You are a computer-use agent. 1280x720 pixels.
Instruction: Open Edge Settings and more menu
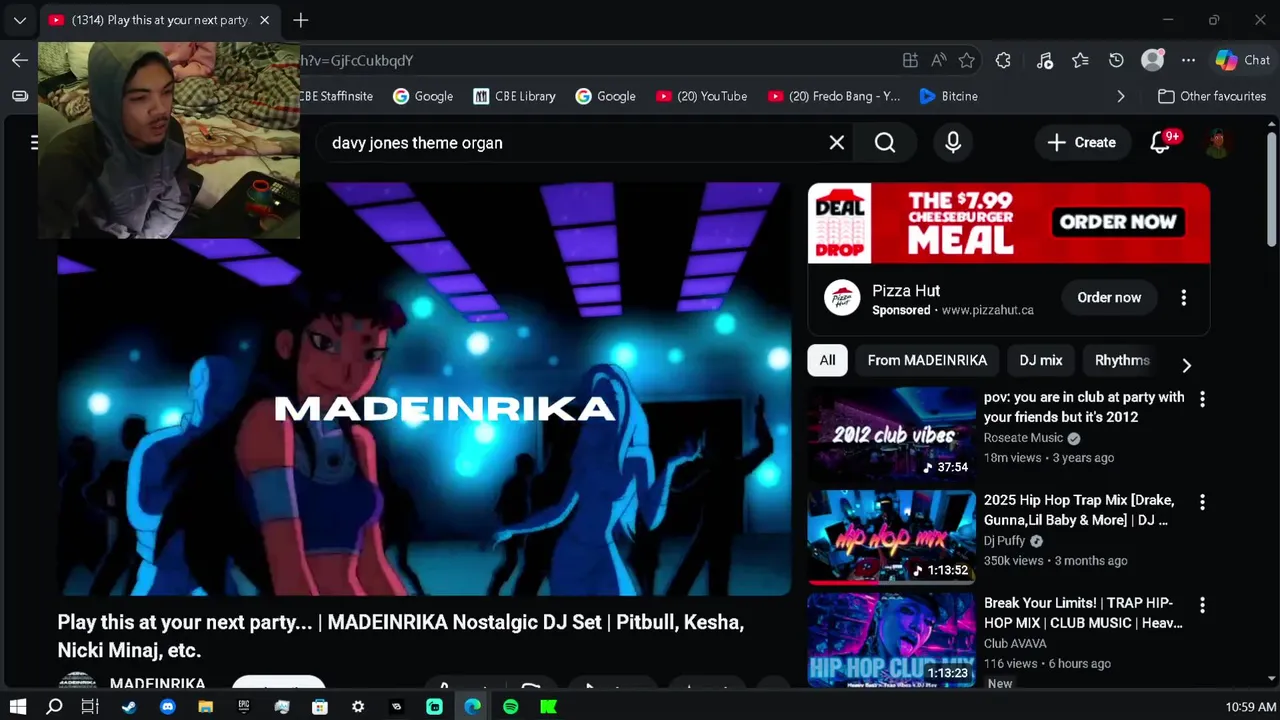(x=1188, y=60)
